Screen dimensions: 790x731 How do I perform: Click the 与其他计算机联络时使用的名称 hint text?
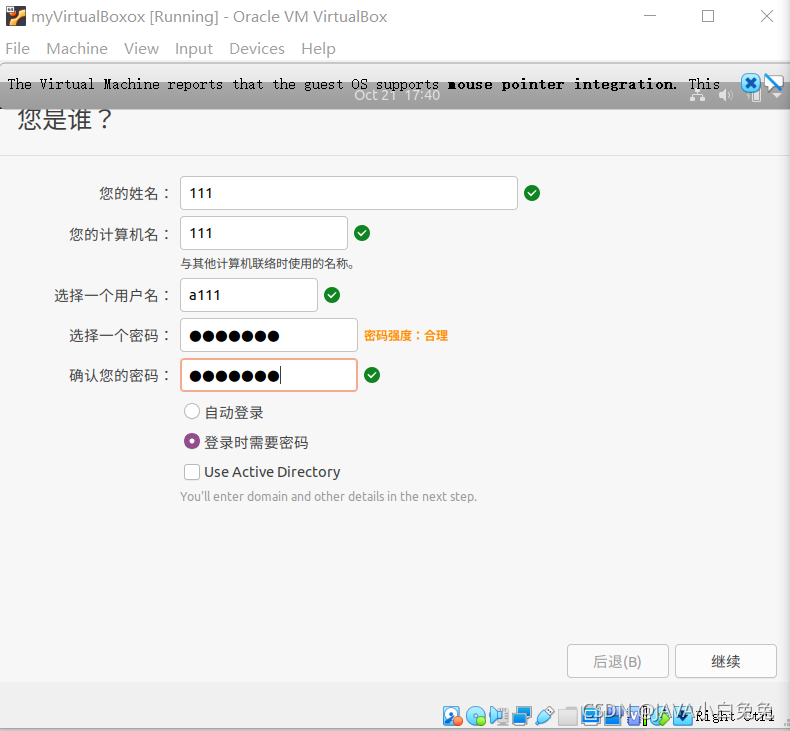pyautogui.click(x=268, y=263)
